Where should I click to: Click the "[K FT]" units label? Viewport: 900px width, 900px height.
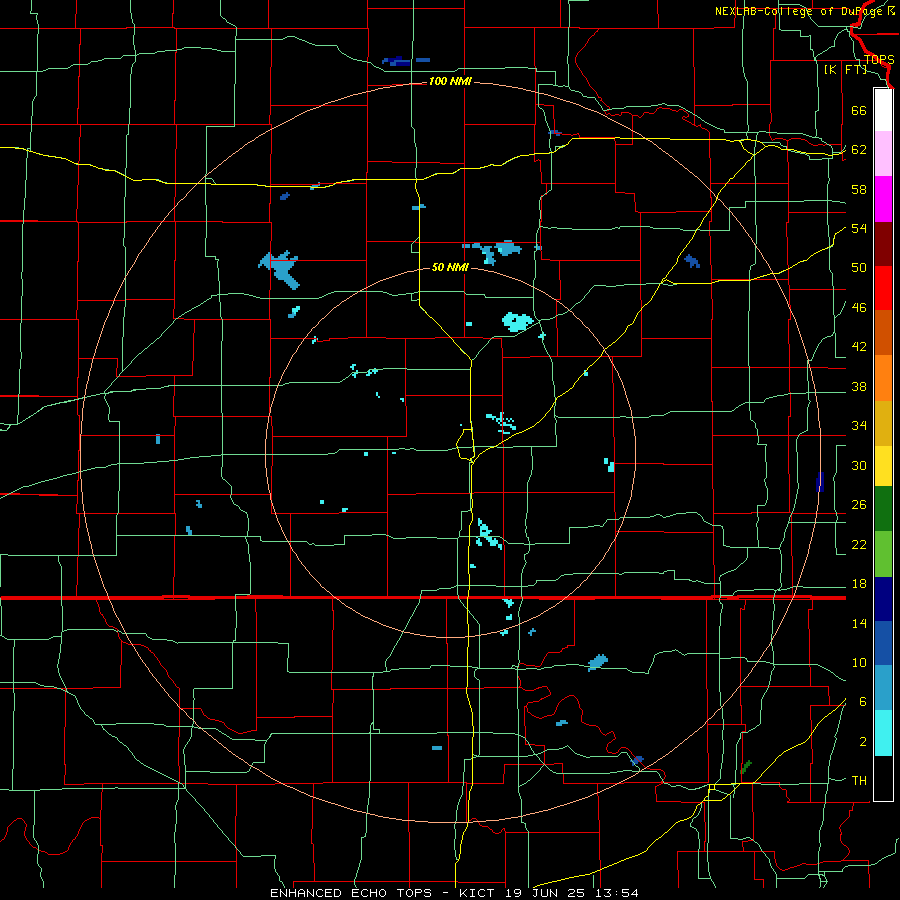pyautogui.click(x=845, y=70)
